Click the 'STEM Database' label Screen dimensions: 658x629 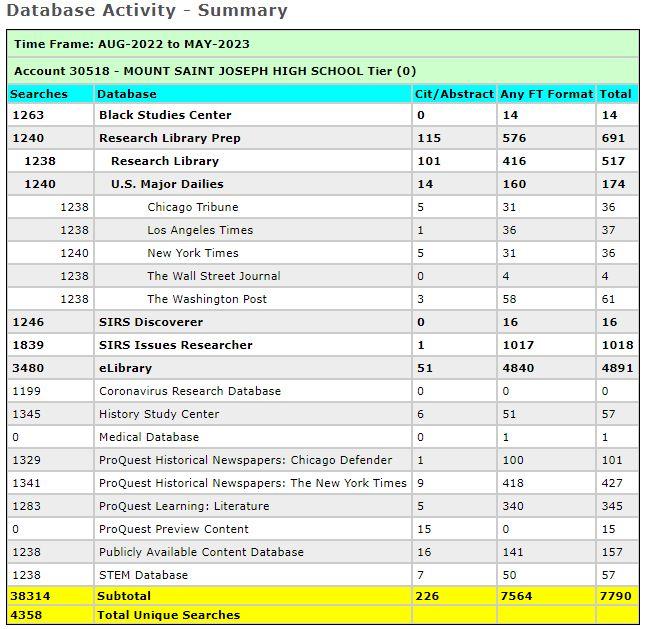pos(143,575)
